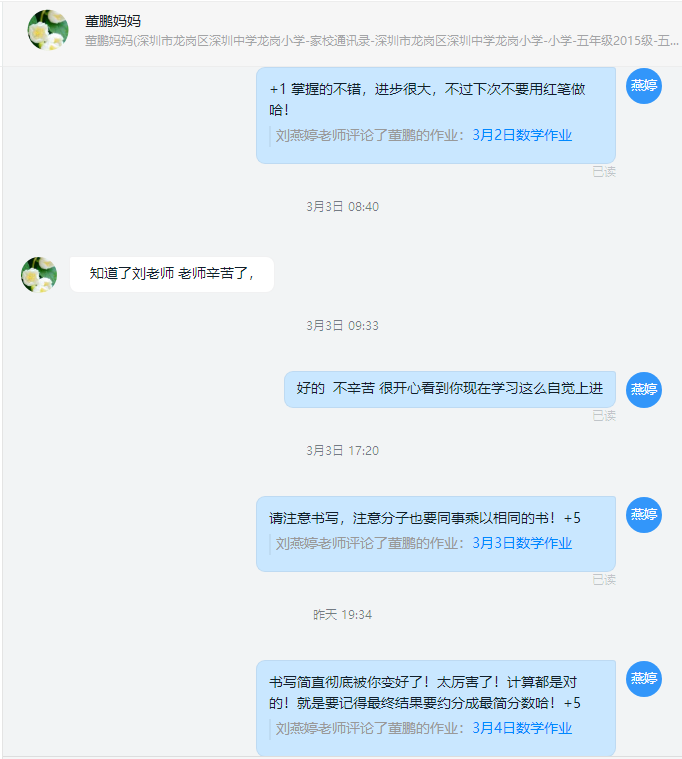Click the 已读 status under 不辛苦 message
682x759 pixels.
pyautogui.click(x=604, y=416)
